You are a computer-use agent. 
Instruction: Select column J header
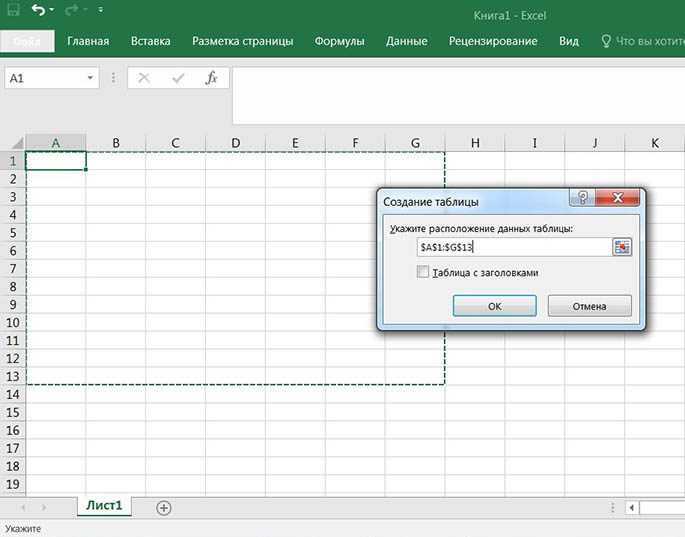pyautogui.click(x=595, y=143)
